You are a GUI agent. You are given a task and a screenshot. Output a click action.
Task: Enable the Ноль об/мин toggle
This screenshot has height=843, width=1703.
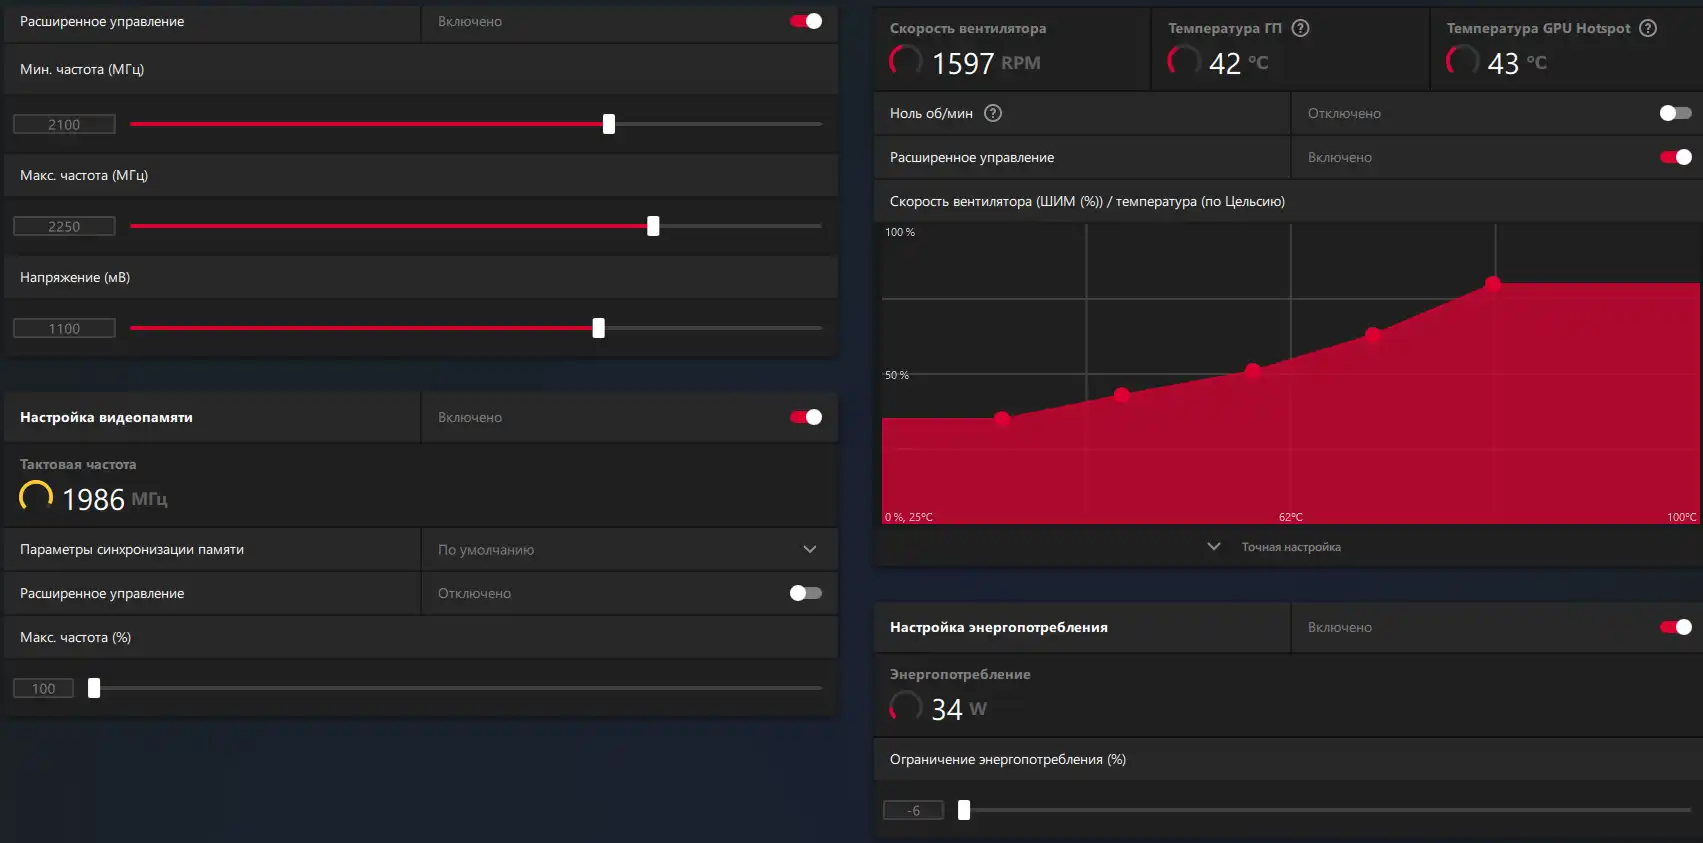tap(1675, 113)
